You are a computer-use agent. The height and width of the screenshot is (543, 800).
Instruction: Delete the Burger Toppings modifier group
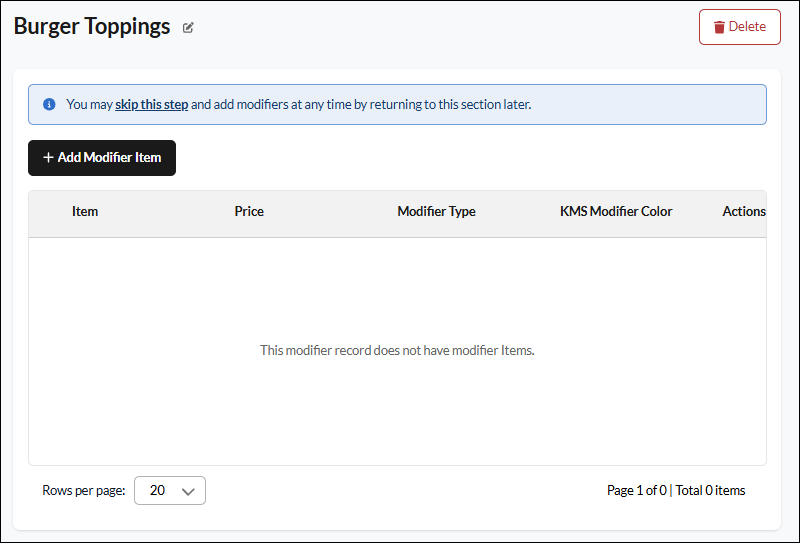click(x=739, y=27)
